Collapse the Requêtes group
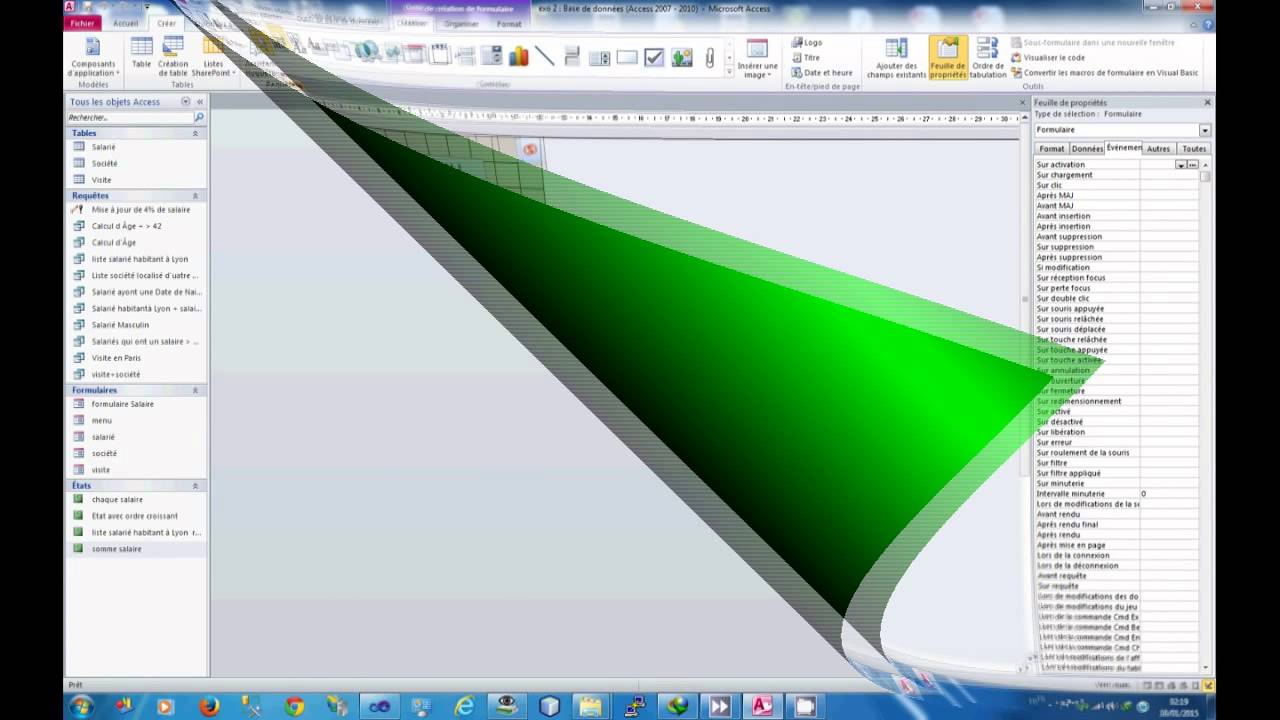 coord(195,196)
